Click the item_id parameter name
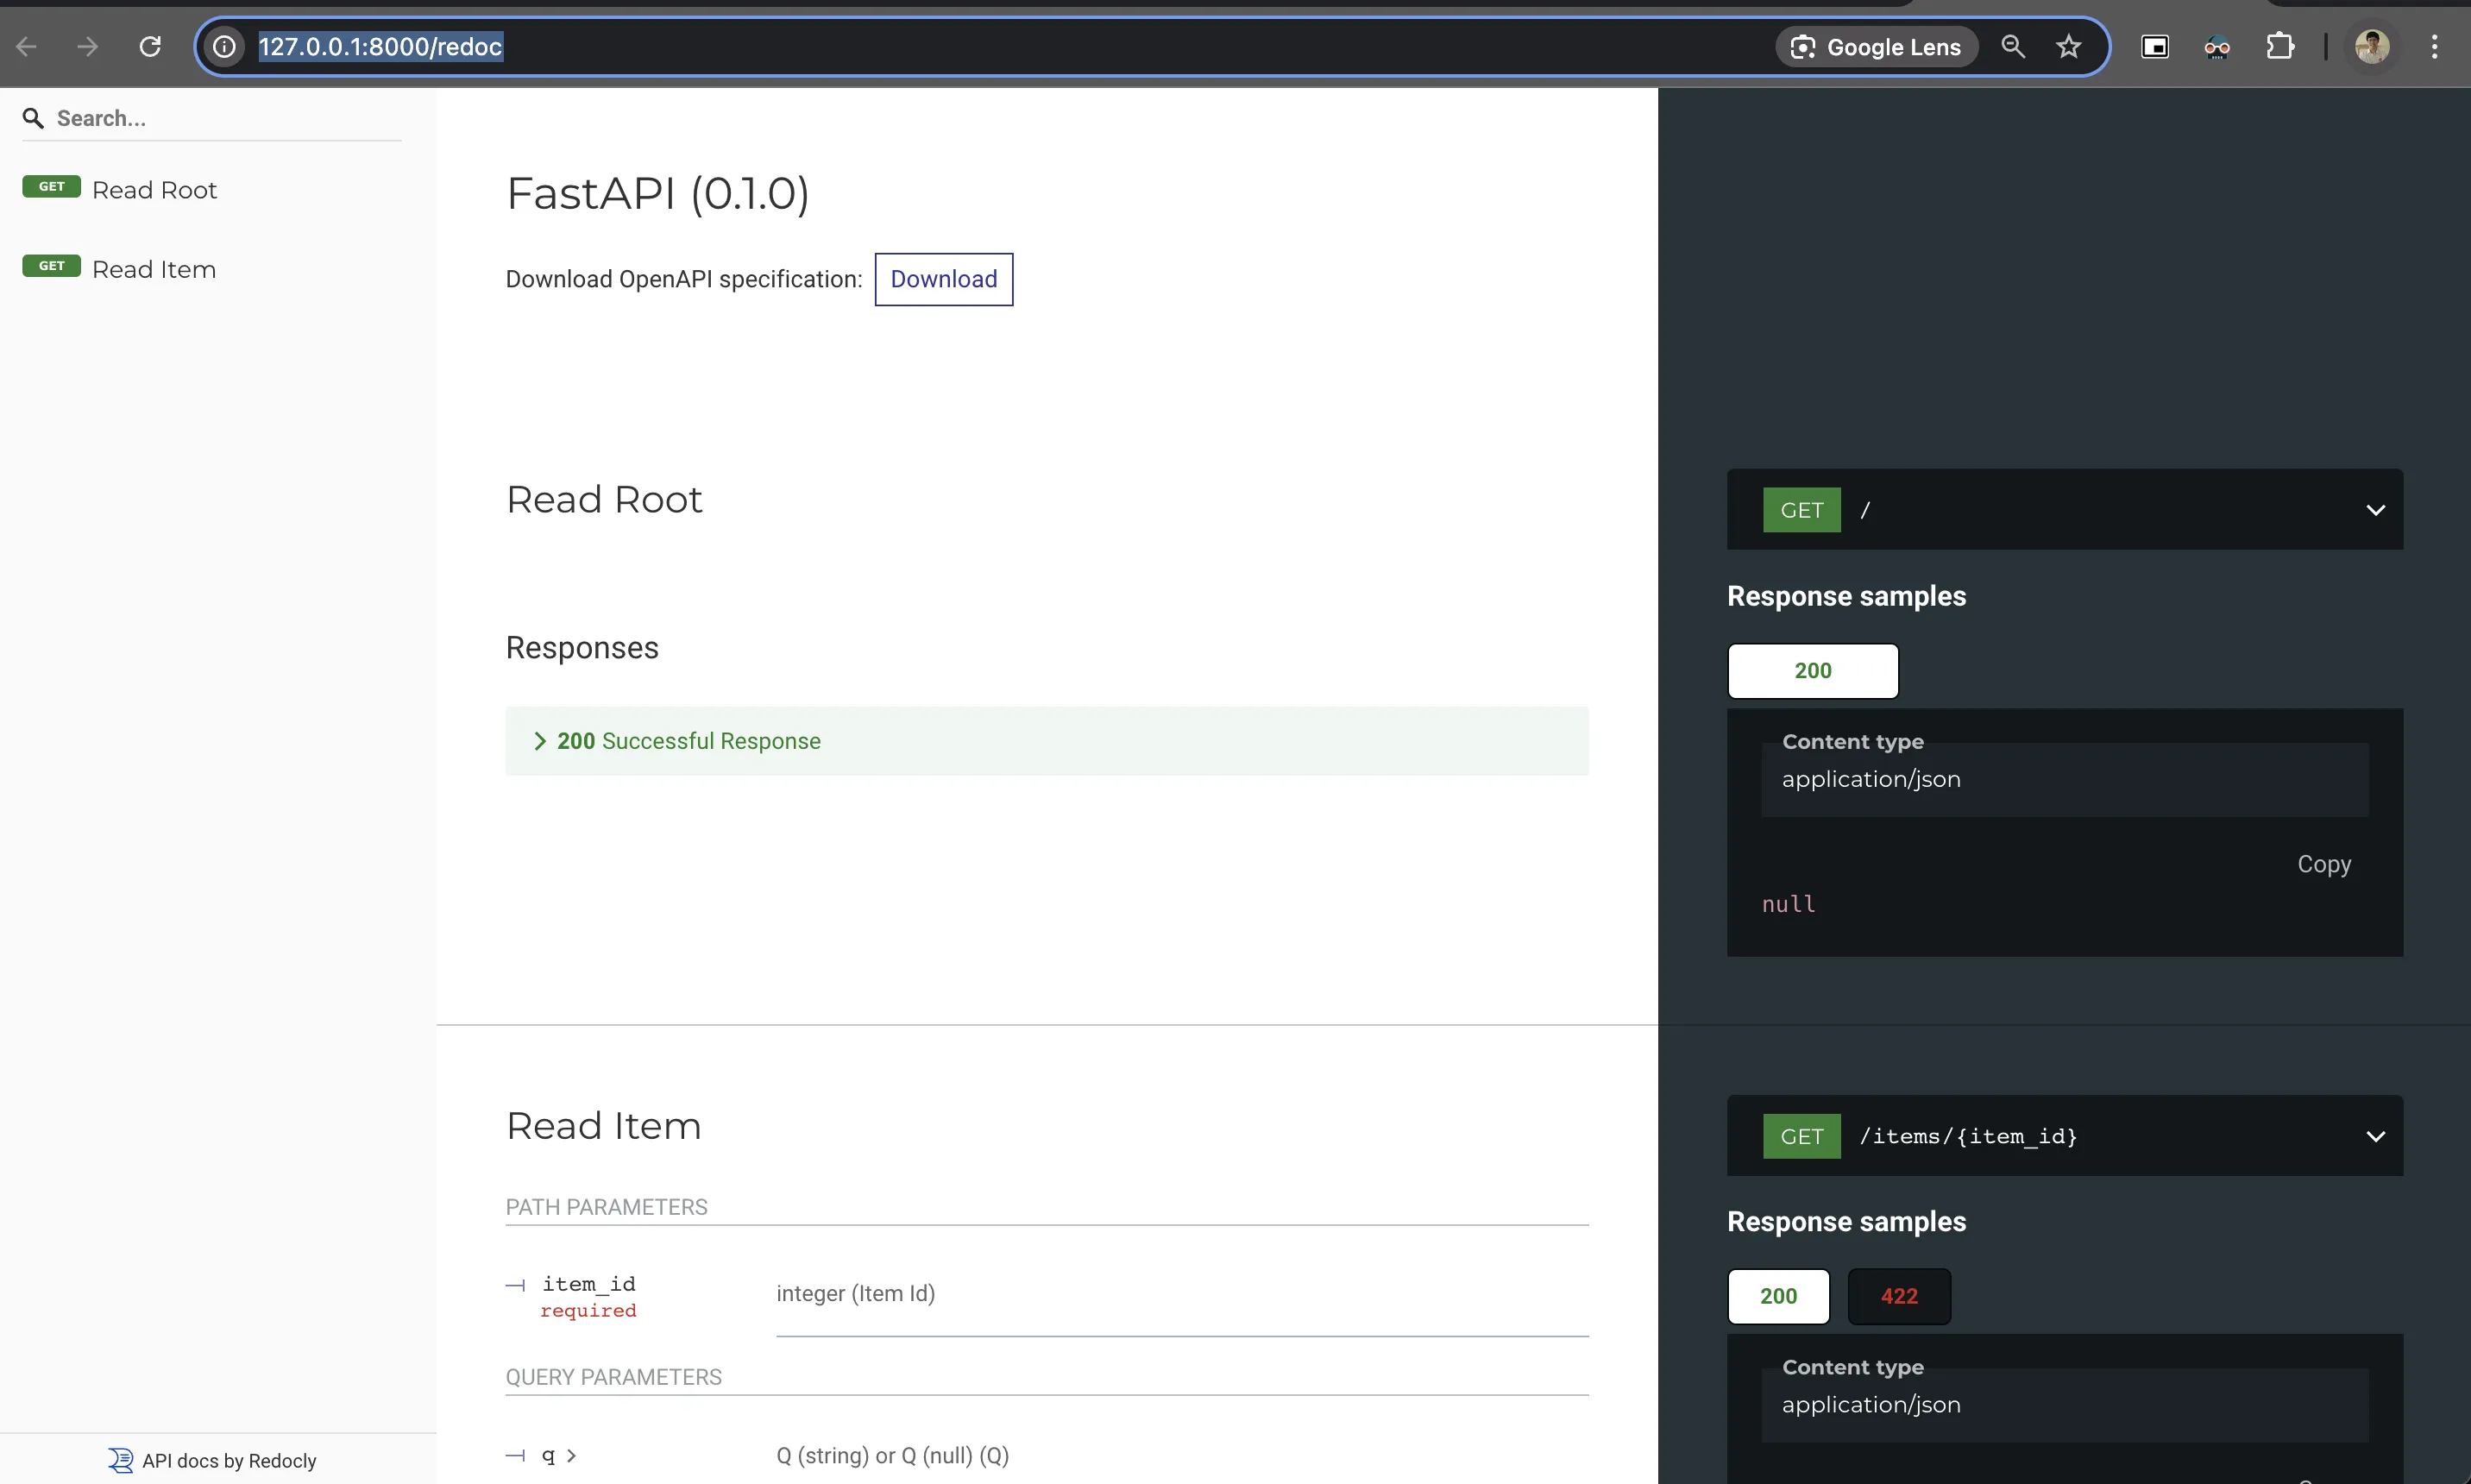The height and width of the screenshot is (1484, 2471). point(589,1284)
